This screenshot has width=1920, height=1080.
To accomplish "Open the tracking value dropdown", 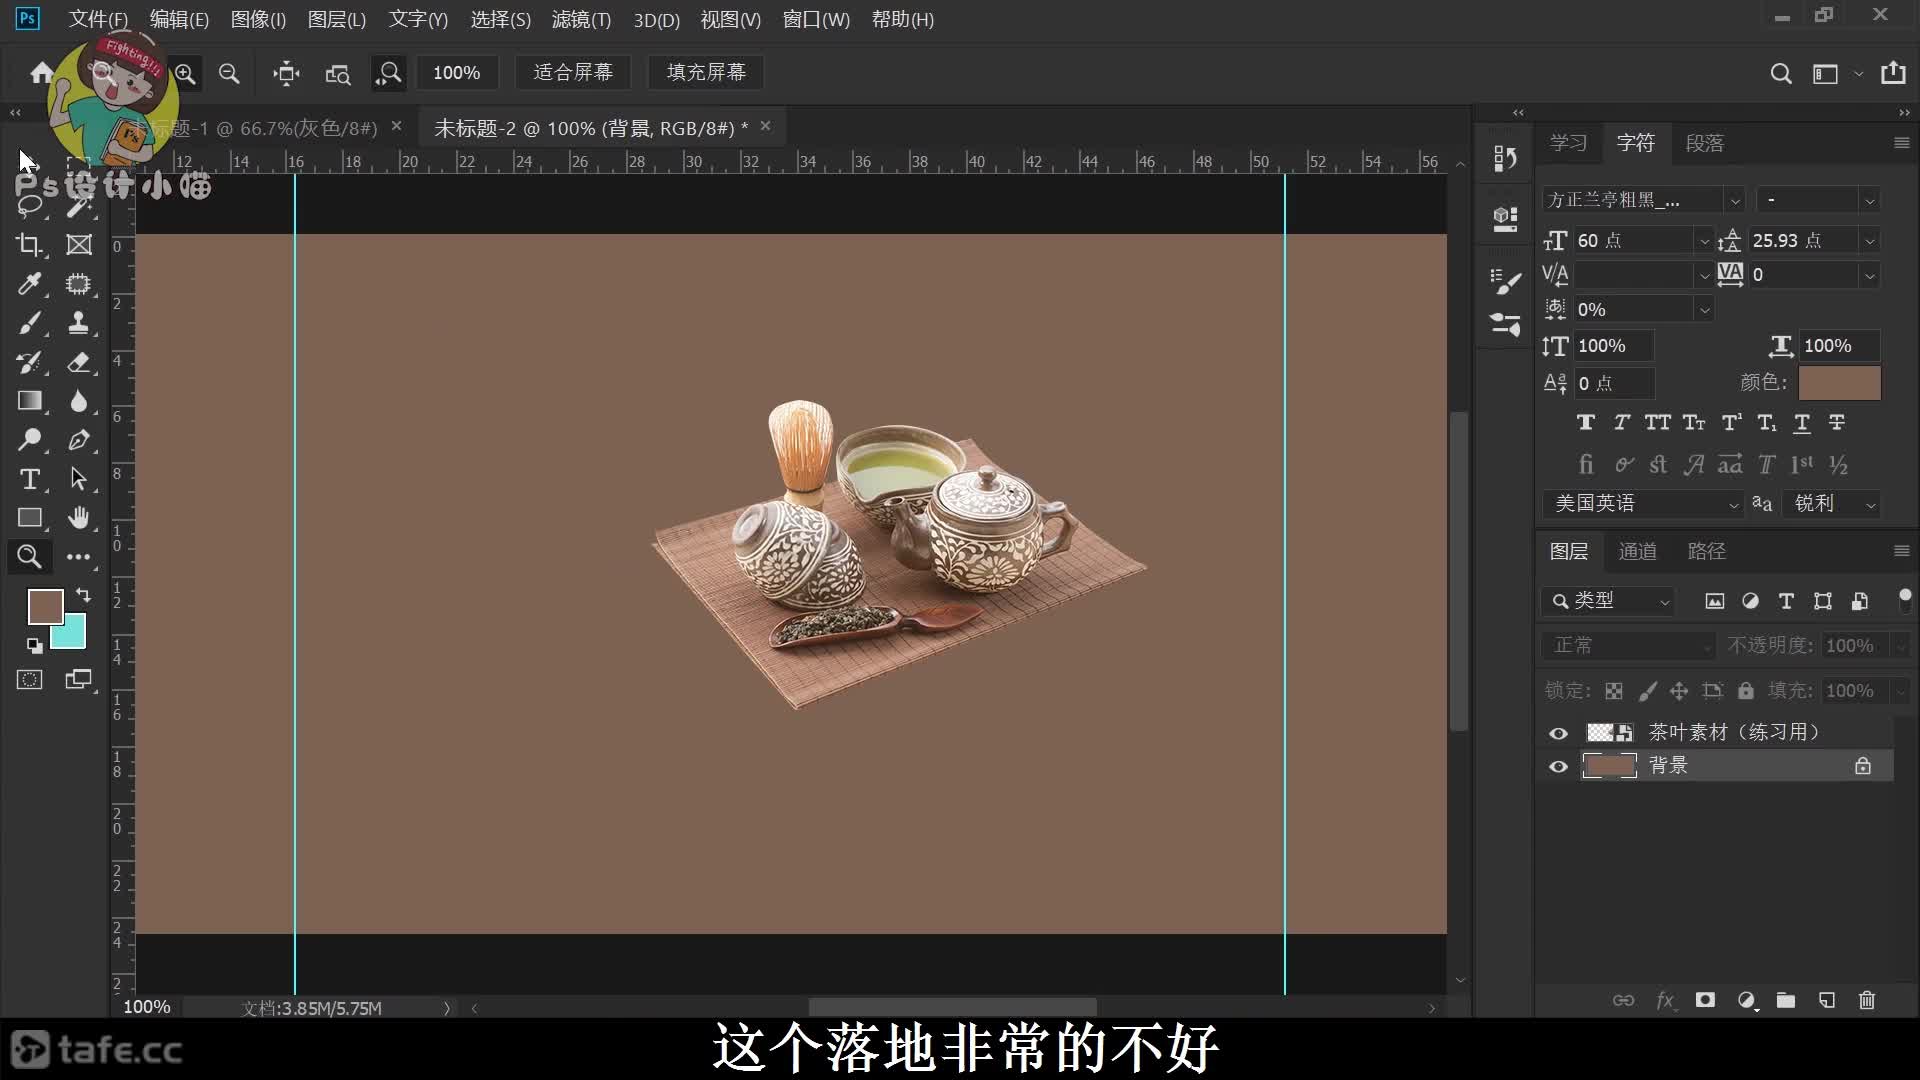I will click(1869, 276).
